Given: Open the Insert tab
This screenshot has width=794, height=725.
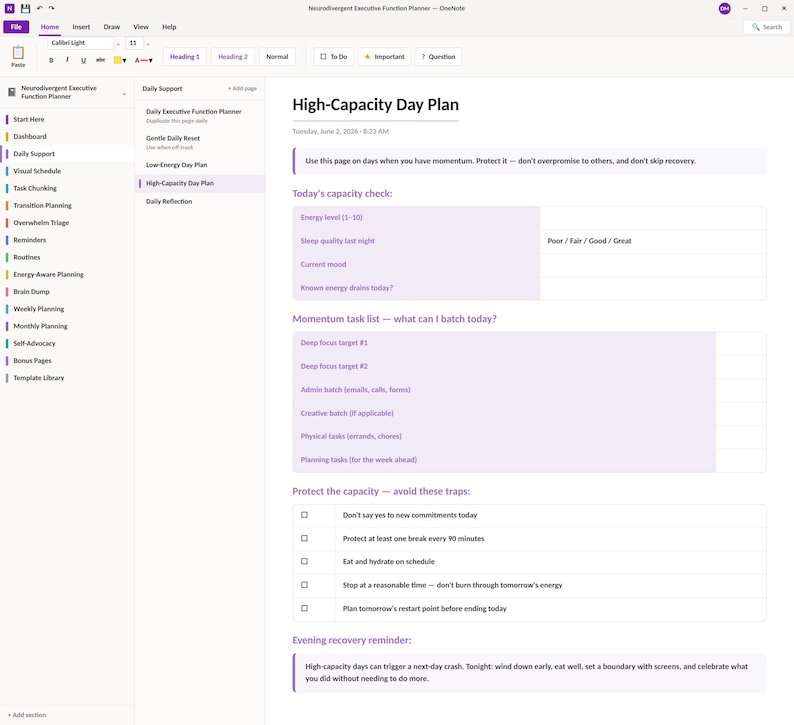Looking at the screenshot, I should [x=81, y=27].
